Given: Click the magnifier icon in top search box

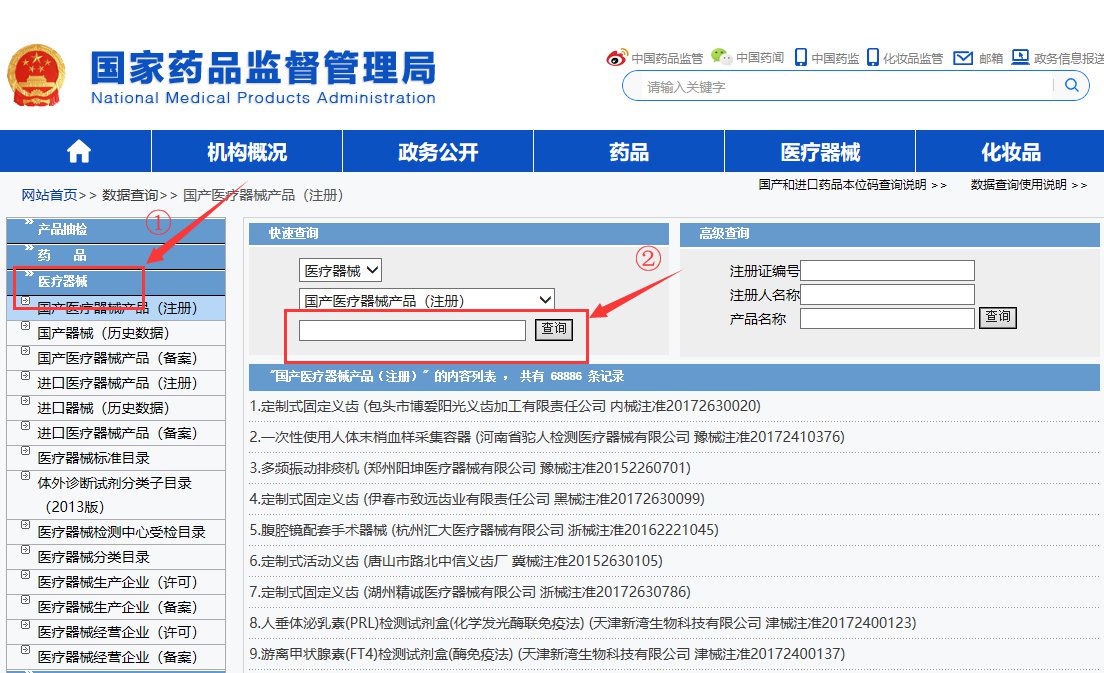Looking at the screenshot, I should tap(1071, 86).
